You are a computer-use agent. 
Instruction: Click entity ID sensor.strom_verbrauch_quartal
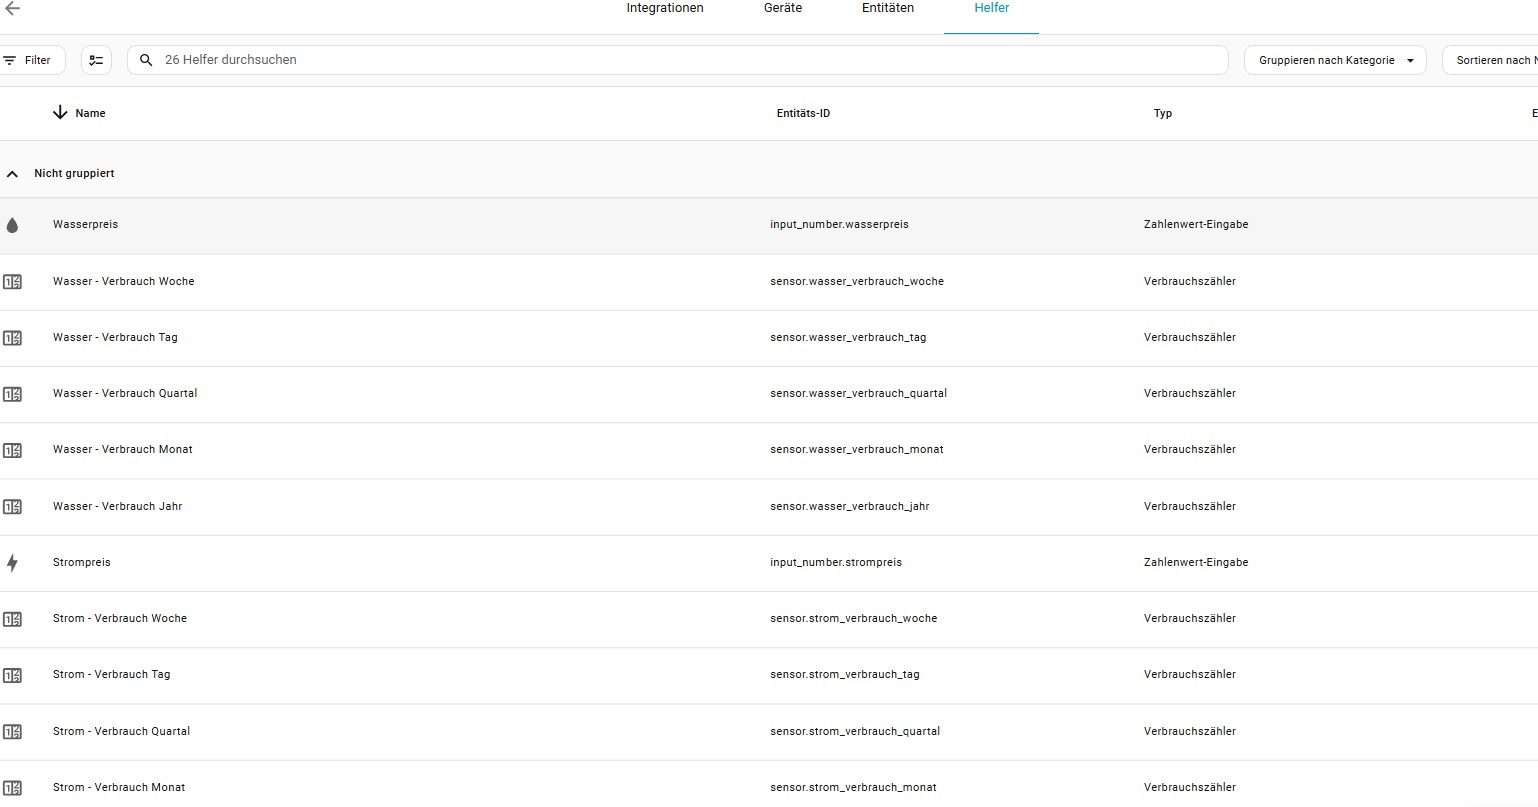click(x=855, y=732)
